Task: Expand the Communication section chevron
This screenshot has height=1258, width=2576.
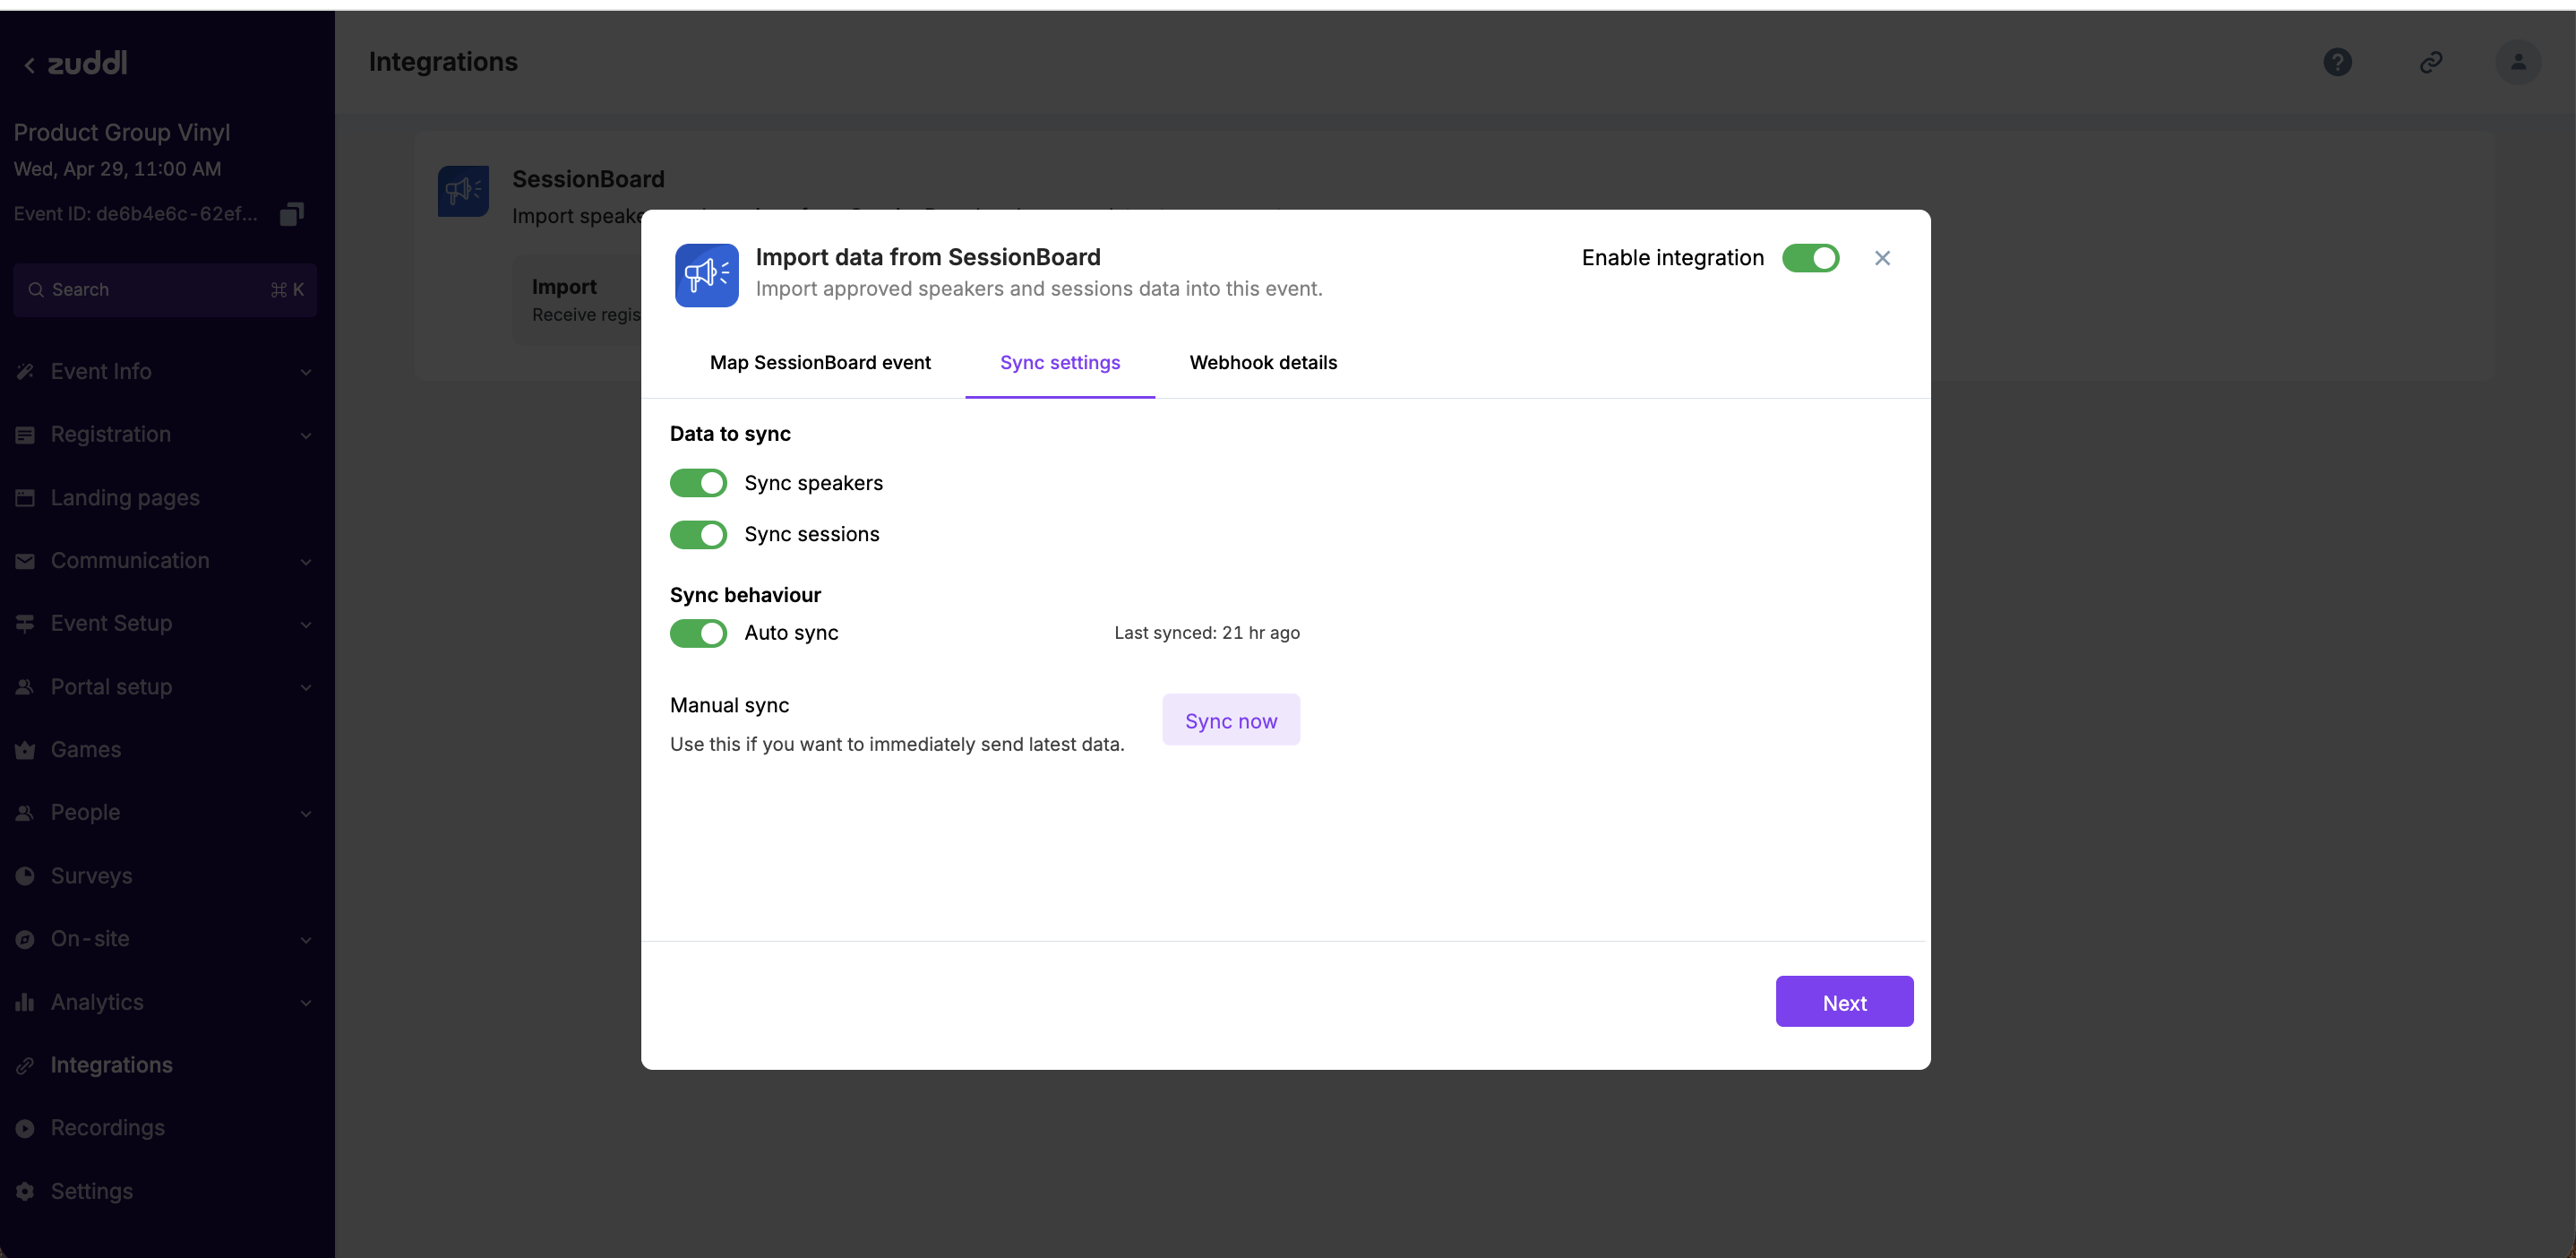Action: (306, 562)
